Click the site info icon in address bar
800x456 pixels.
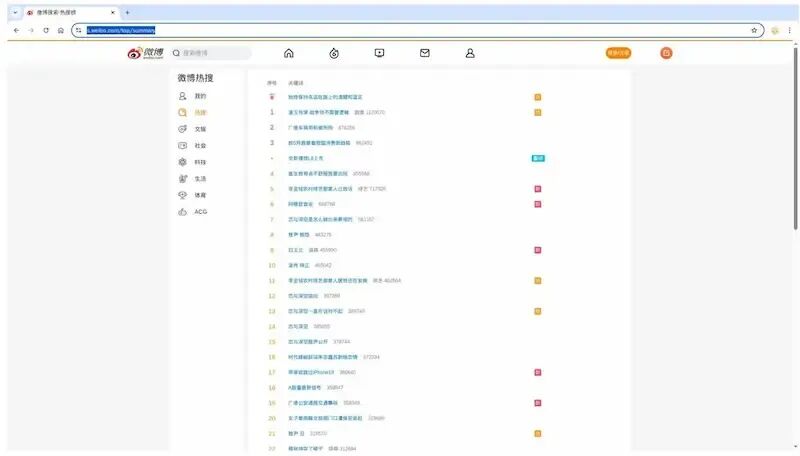79,31
